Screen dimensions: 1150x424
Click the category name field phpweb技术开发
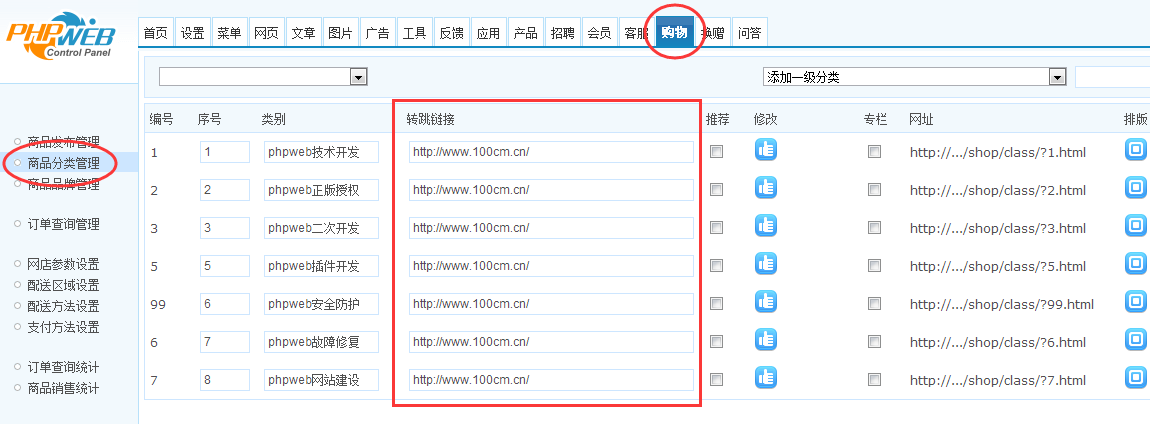tap(322, 152)
